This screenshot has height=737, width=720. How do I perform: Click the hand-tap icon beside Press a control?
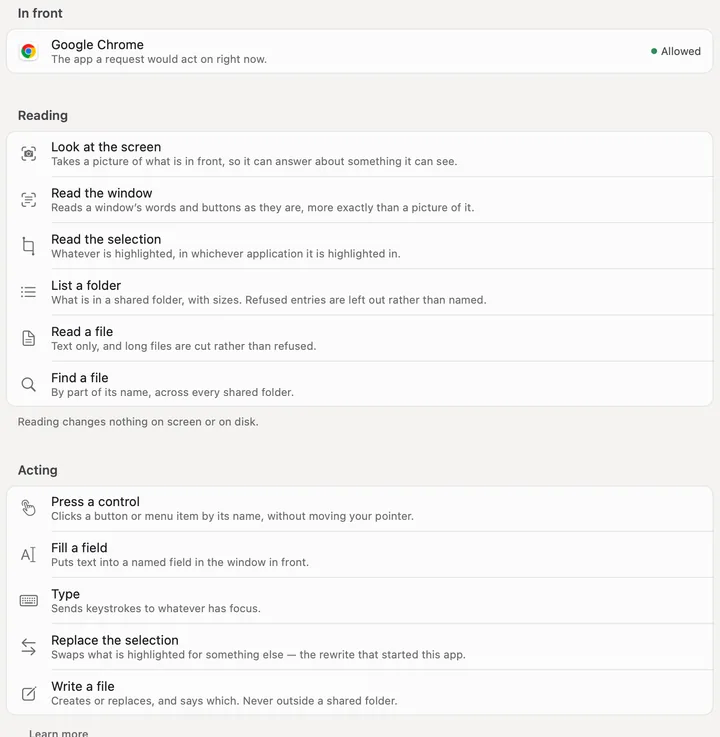point(29,508)
